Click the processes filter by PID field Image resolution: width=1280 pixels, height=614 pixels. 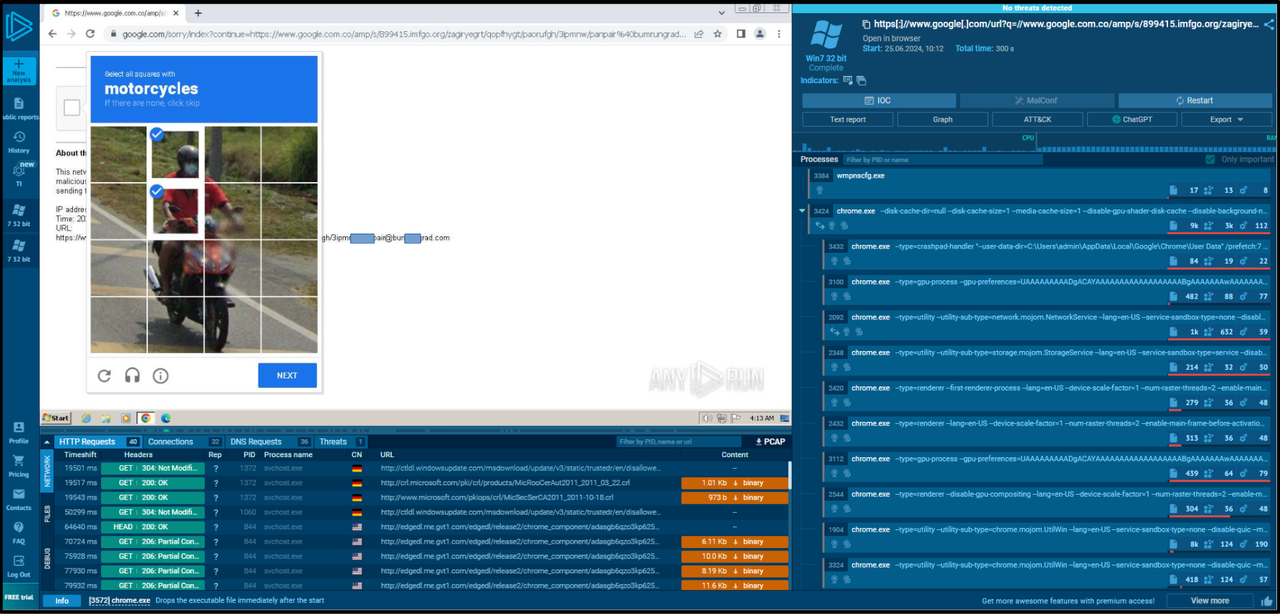pyautogui.click(x=942, y=159)
